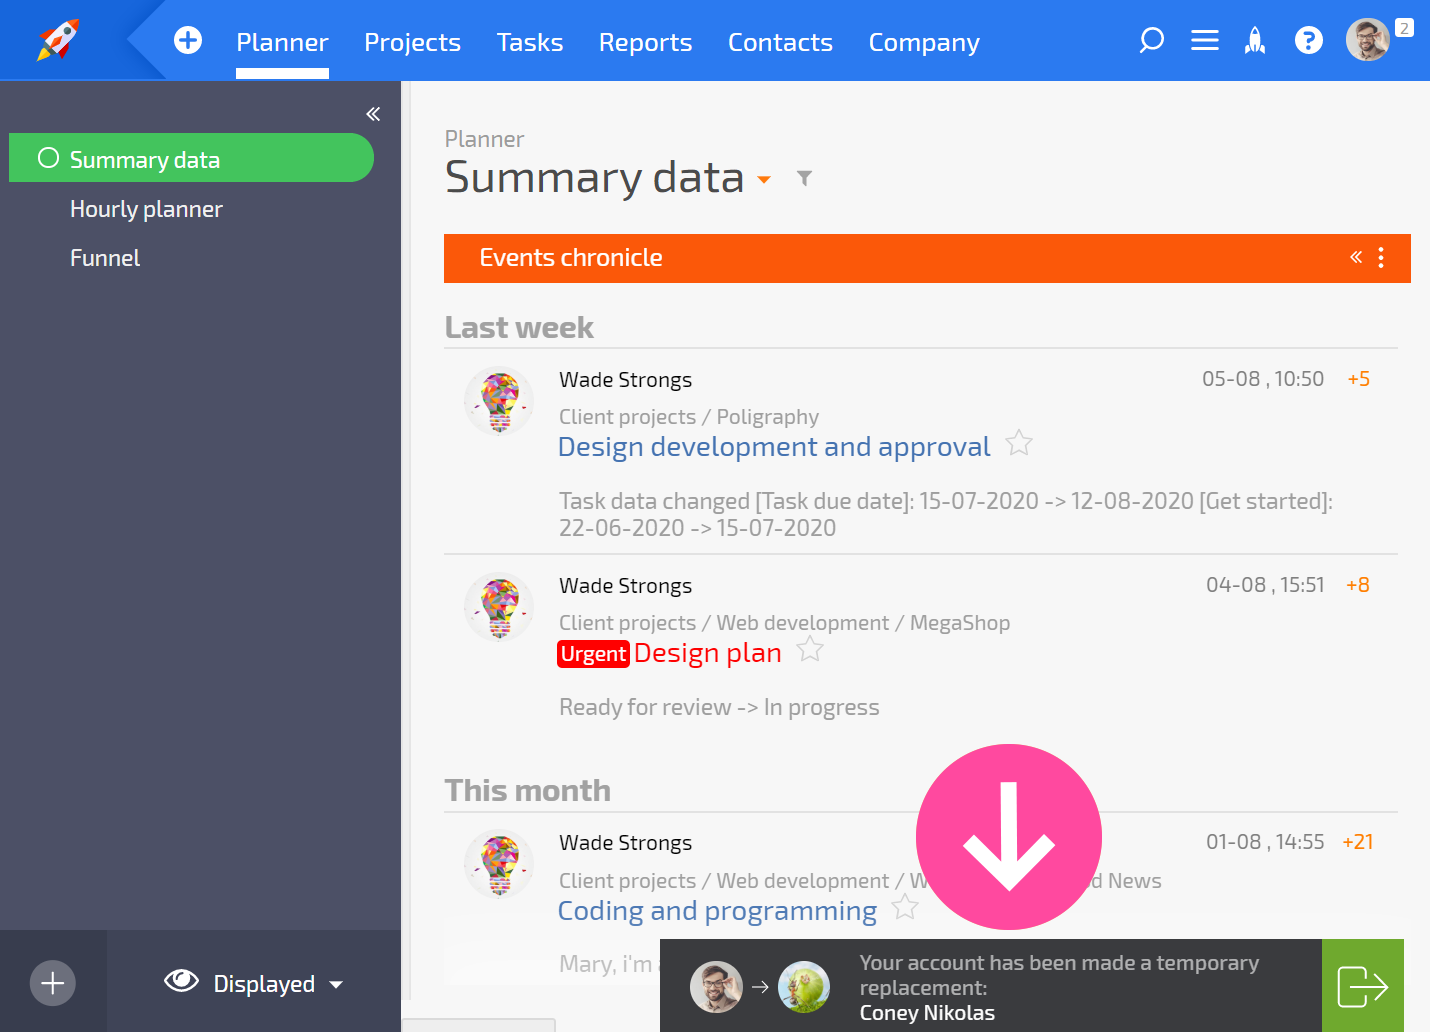Click the bearded man avatar in replacement notice
Viewport: 1430px width, 1032px height.
coord(716,987)
